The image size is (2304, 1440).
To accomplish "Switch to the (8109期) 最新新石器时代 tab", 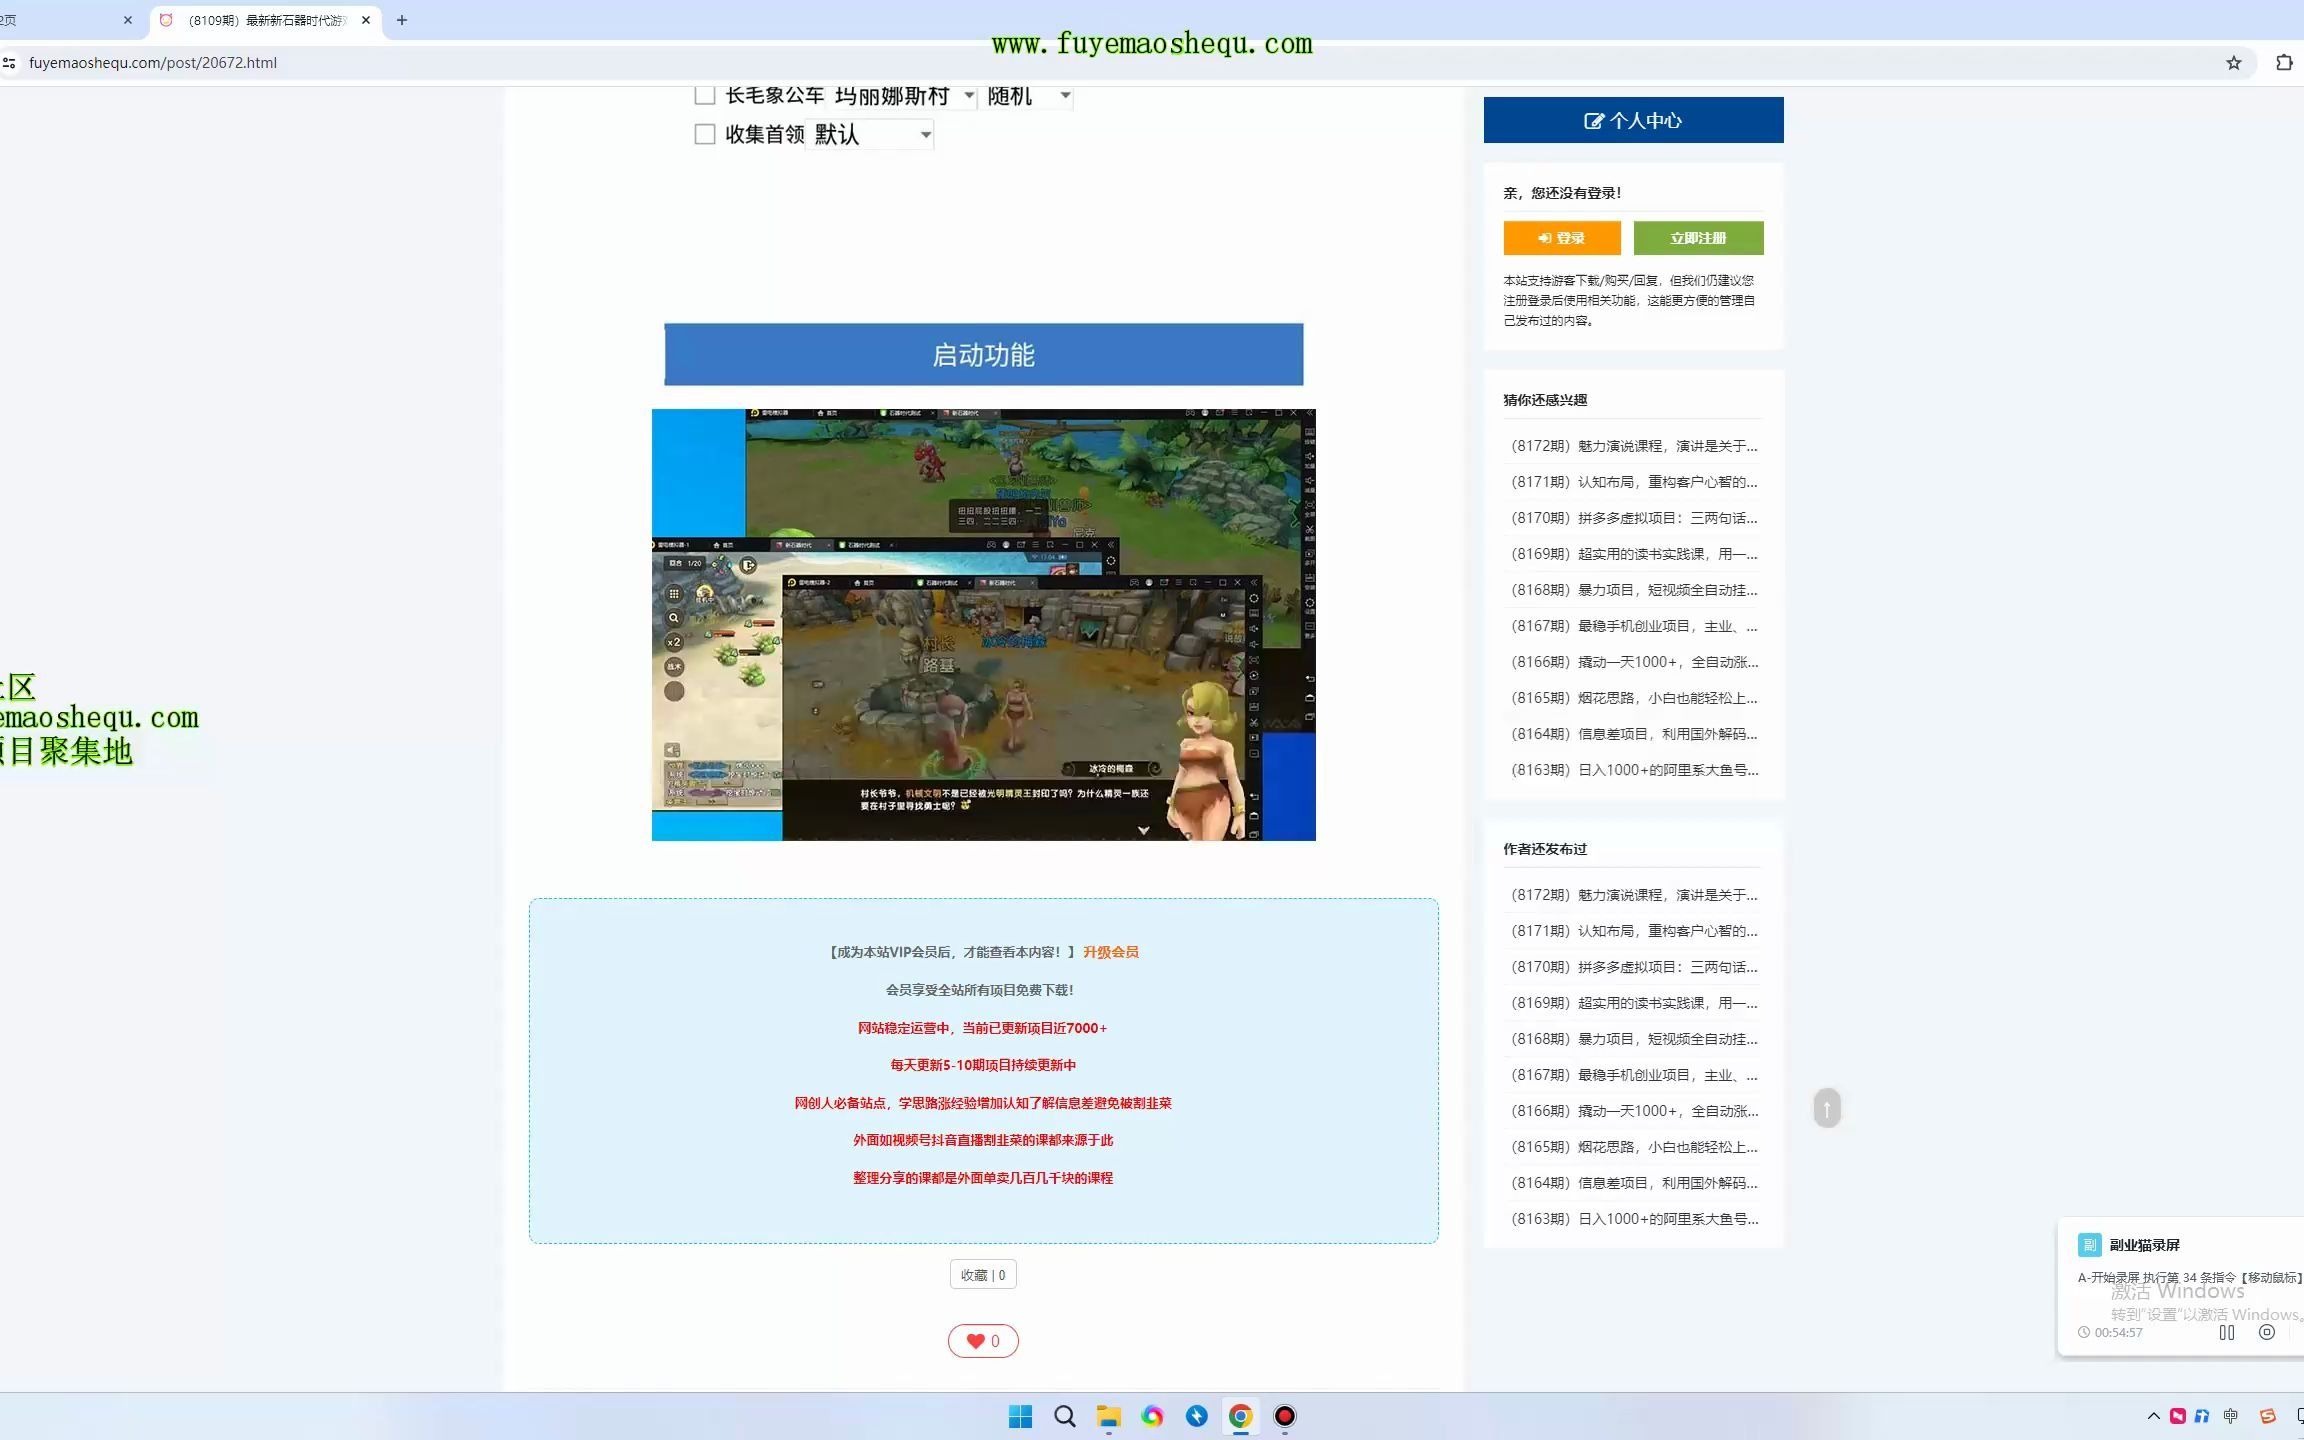I will (x=266, y=20).
